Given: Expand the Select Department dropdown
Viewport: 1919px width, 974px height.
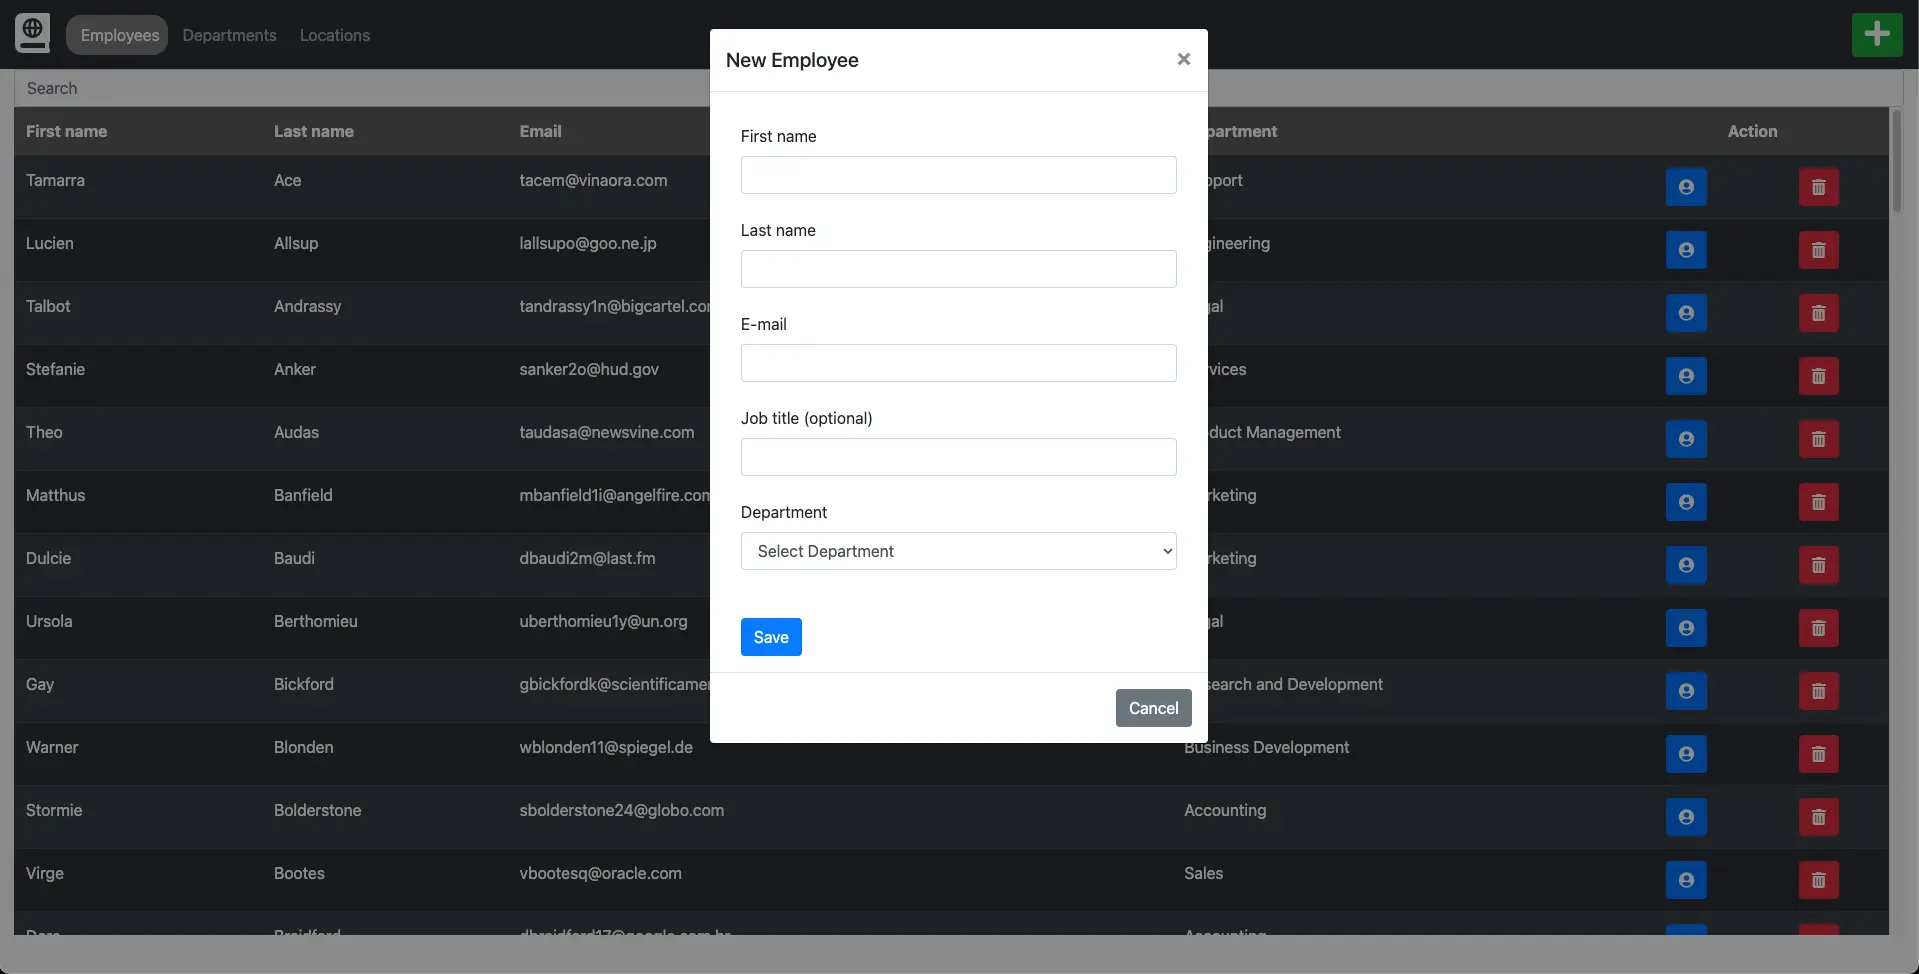Looking at the screenshot, I should coord(957,551).
